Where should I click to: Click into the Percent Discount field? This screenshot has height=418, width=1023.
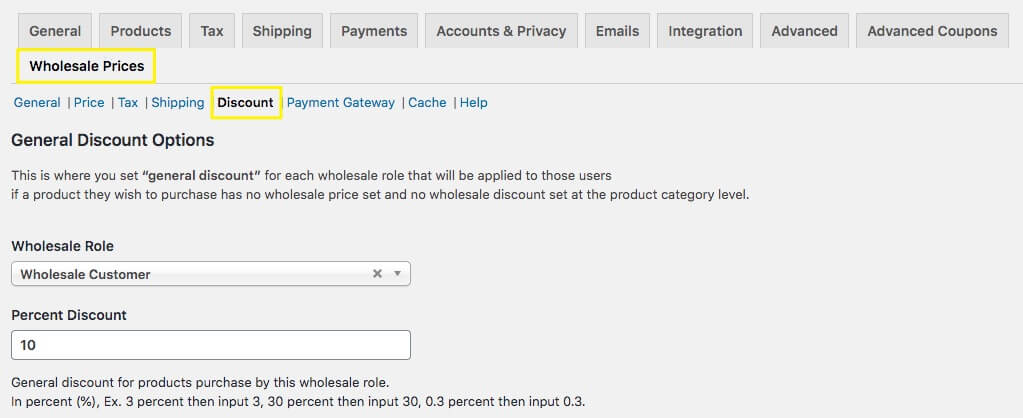(211, 345)
